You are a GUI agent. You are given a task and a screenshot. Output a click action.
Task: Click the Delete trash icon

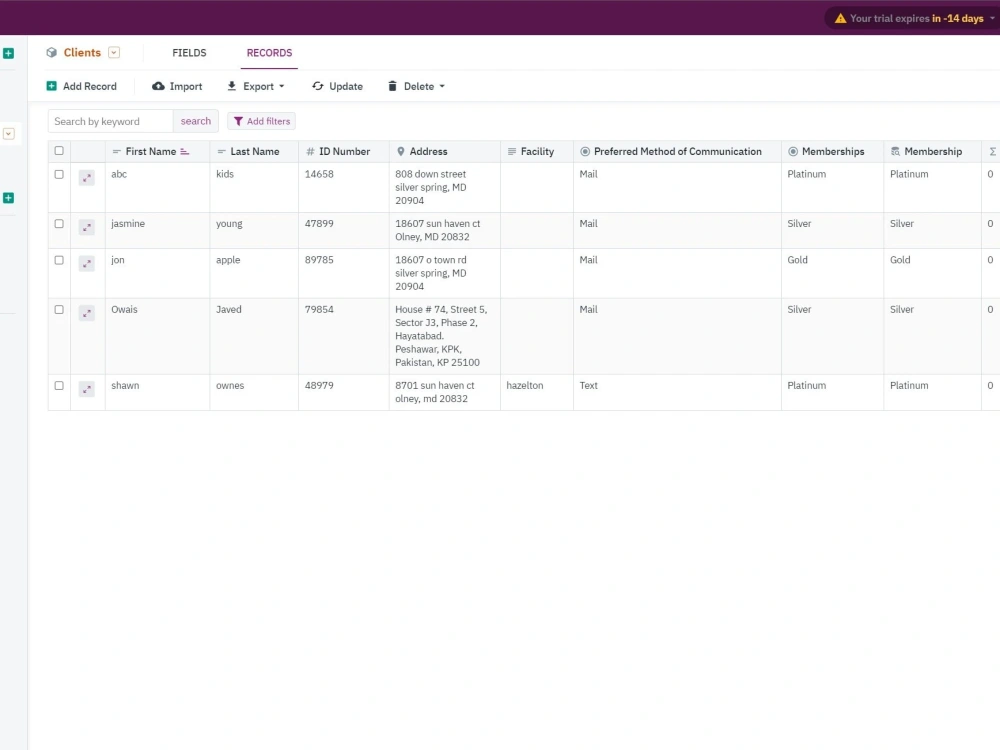click(x=392, y=86)
